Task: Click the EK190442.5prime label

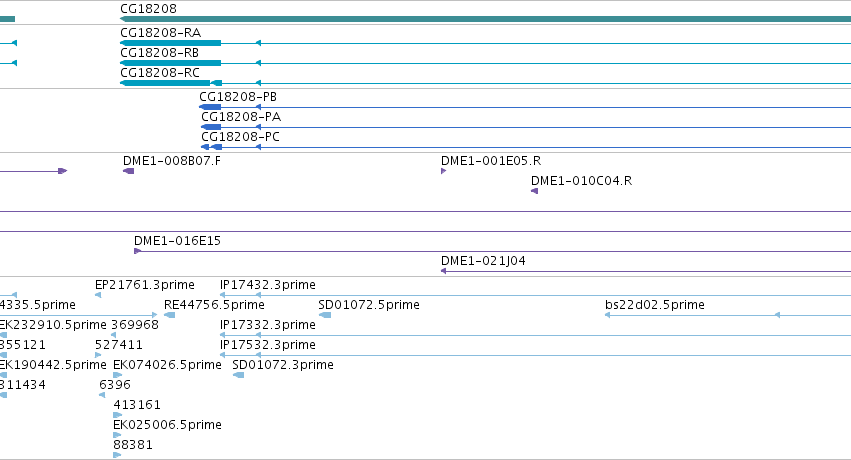Action: click(x=53, y=365)
